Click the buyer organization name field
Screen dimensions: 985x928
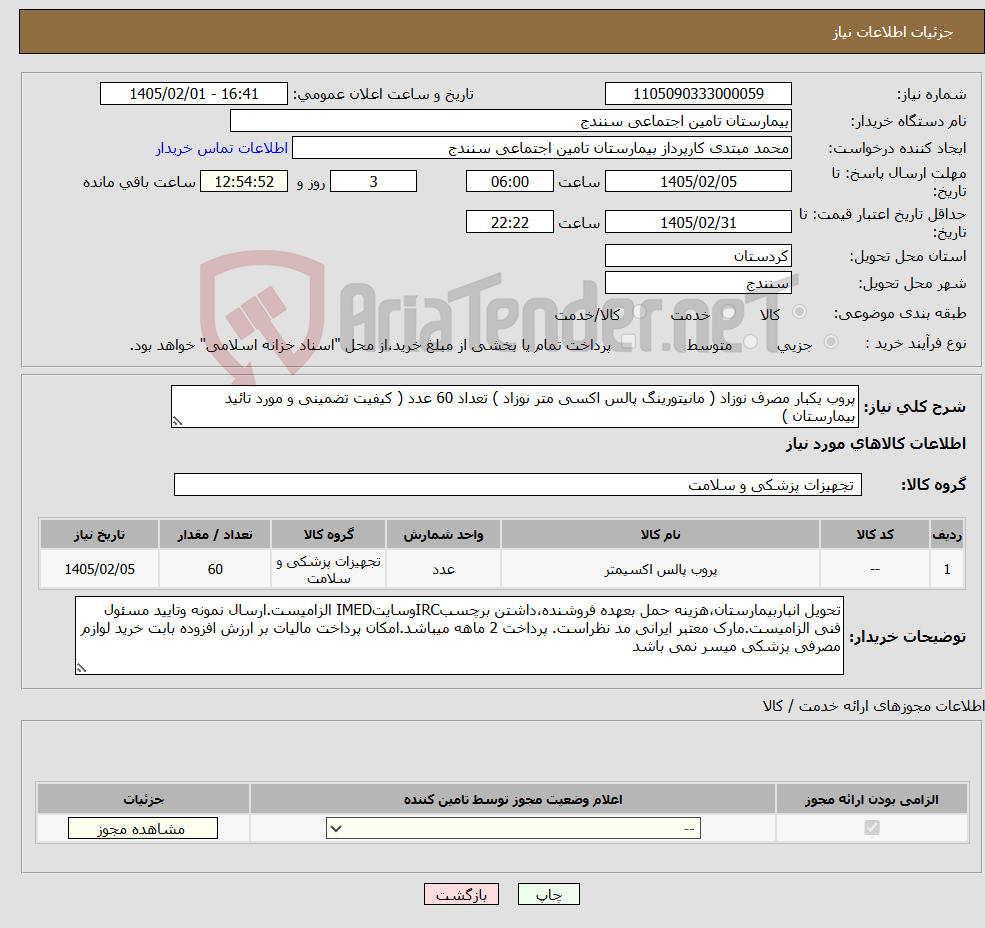pos(511,121)
